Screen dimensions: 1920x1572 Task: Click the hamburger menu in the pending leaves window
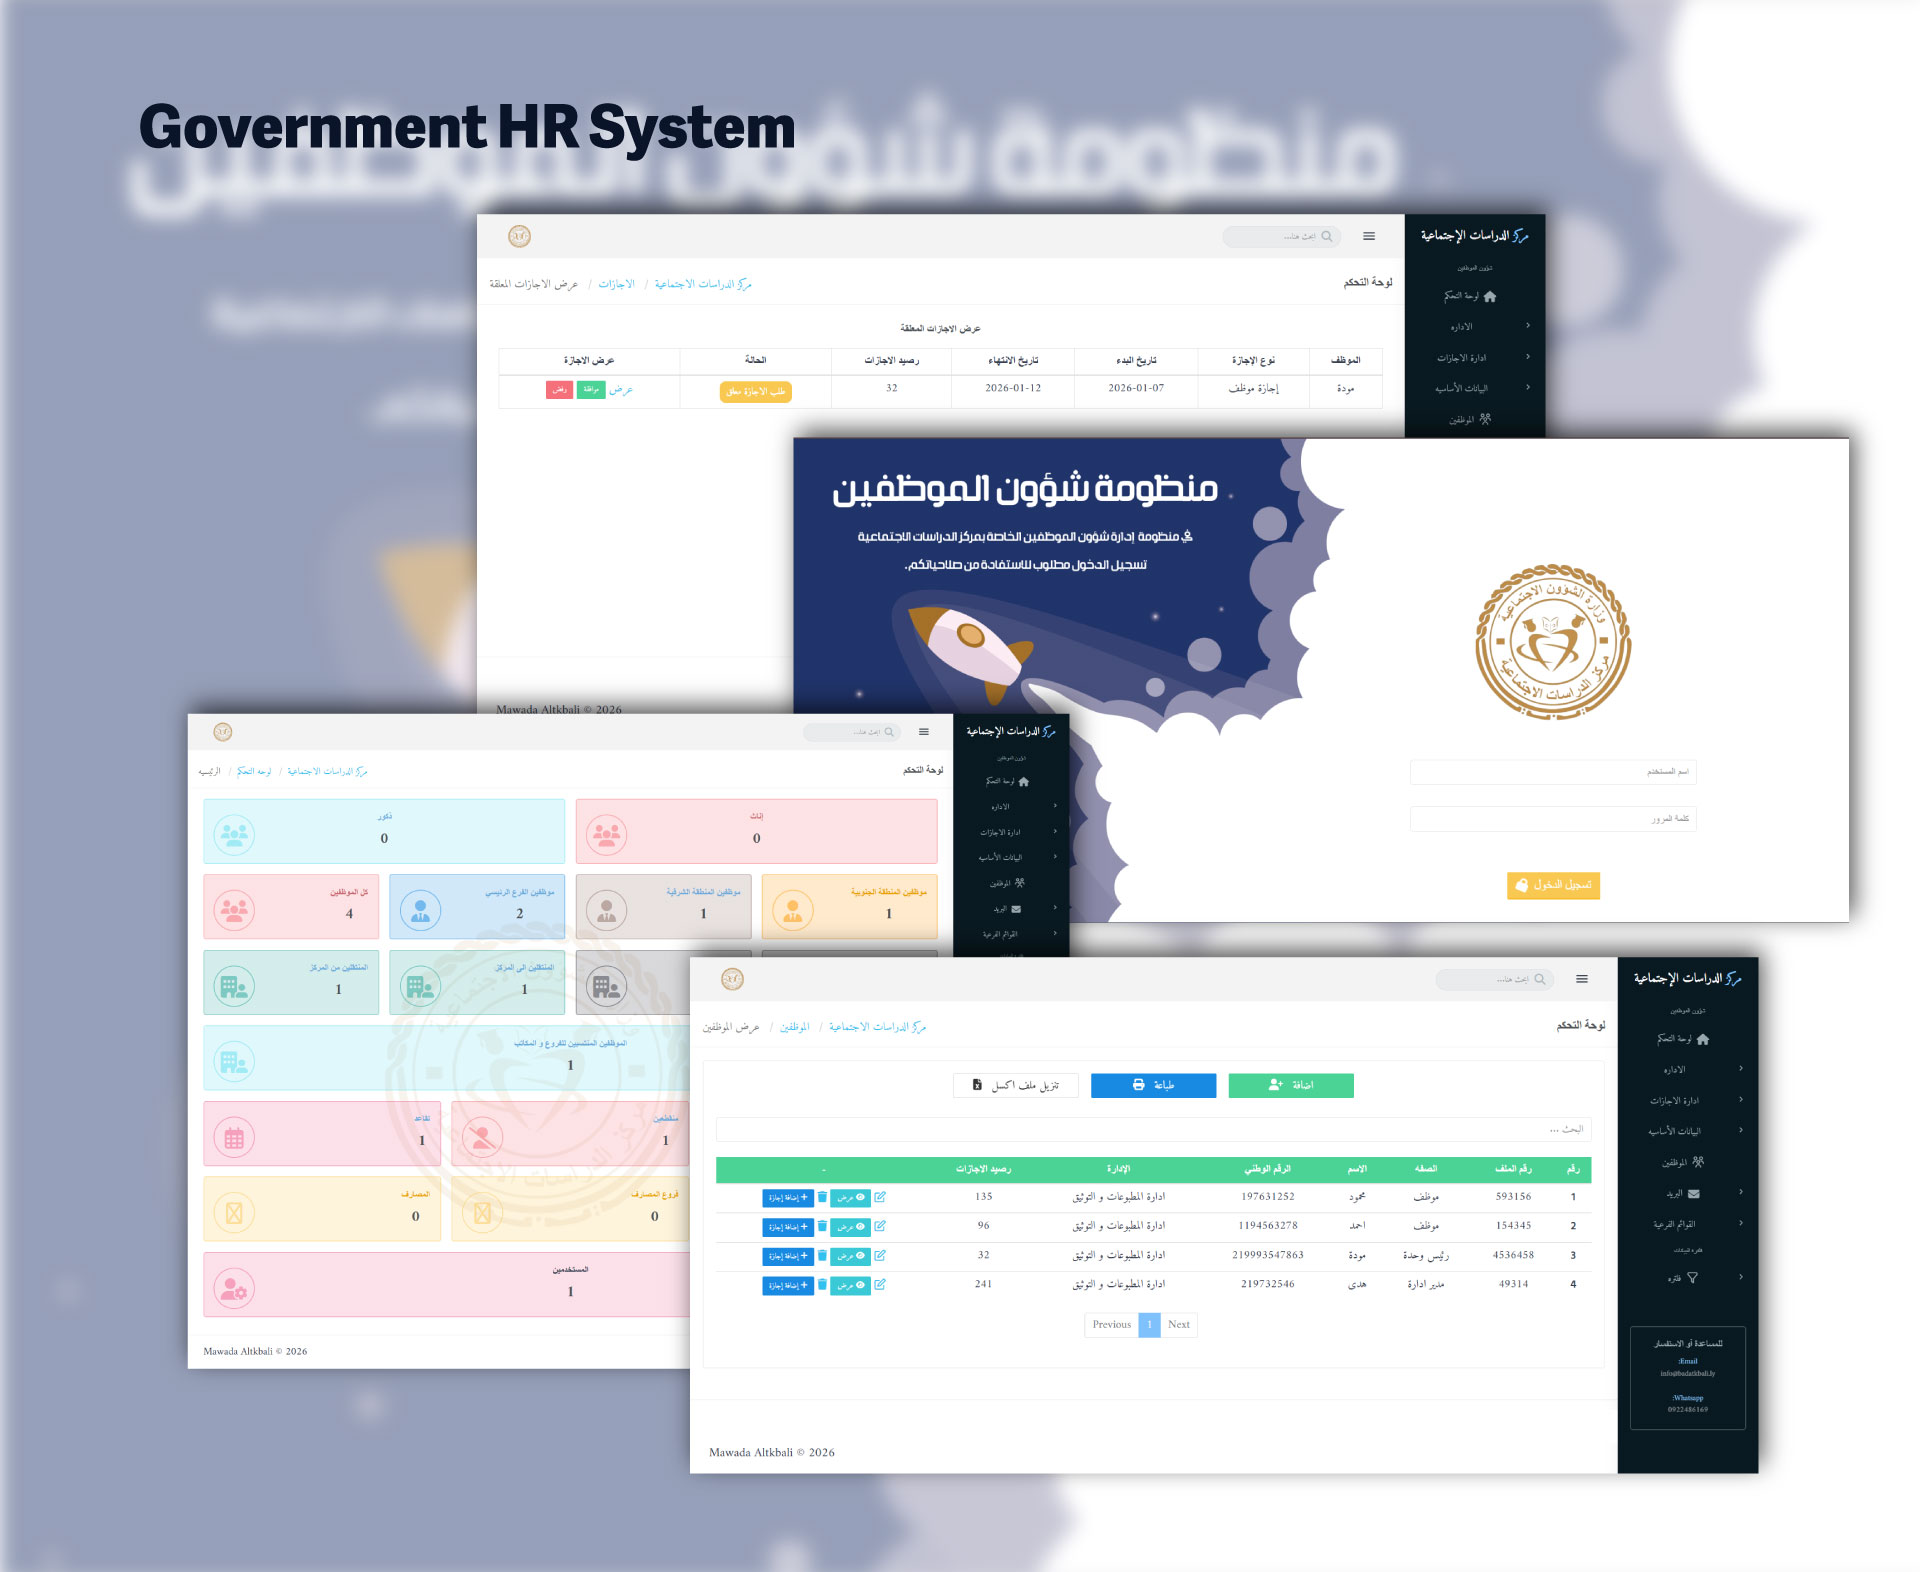tap(1369, 236)
